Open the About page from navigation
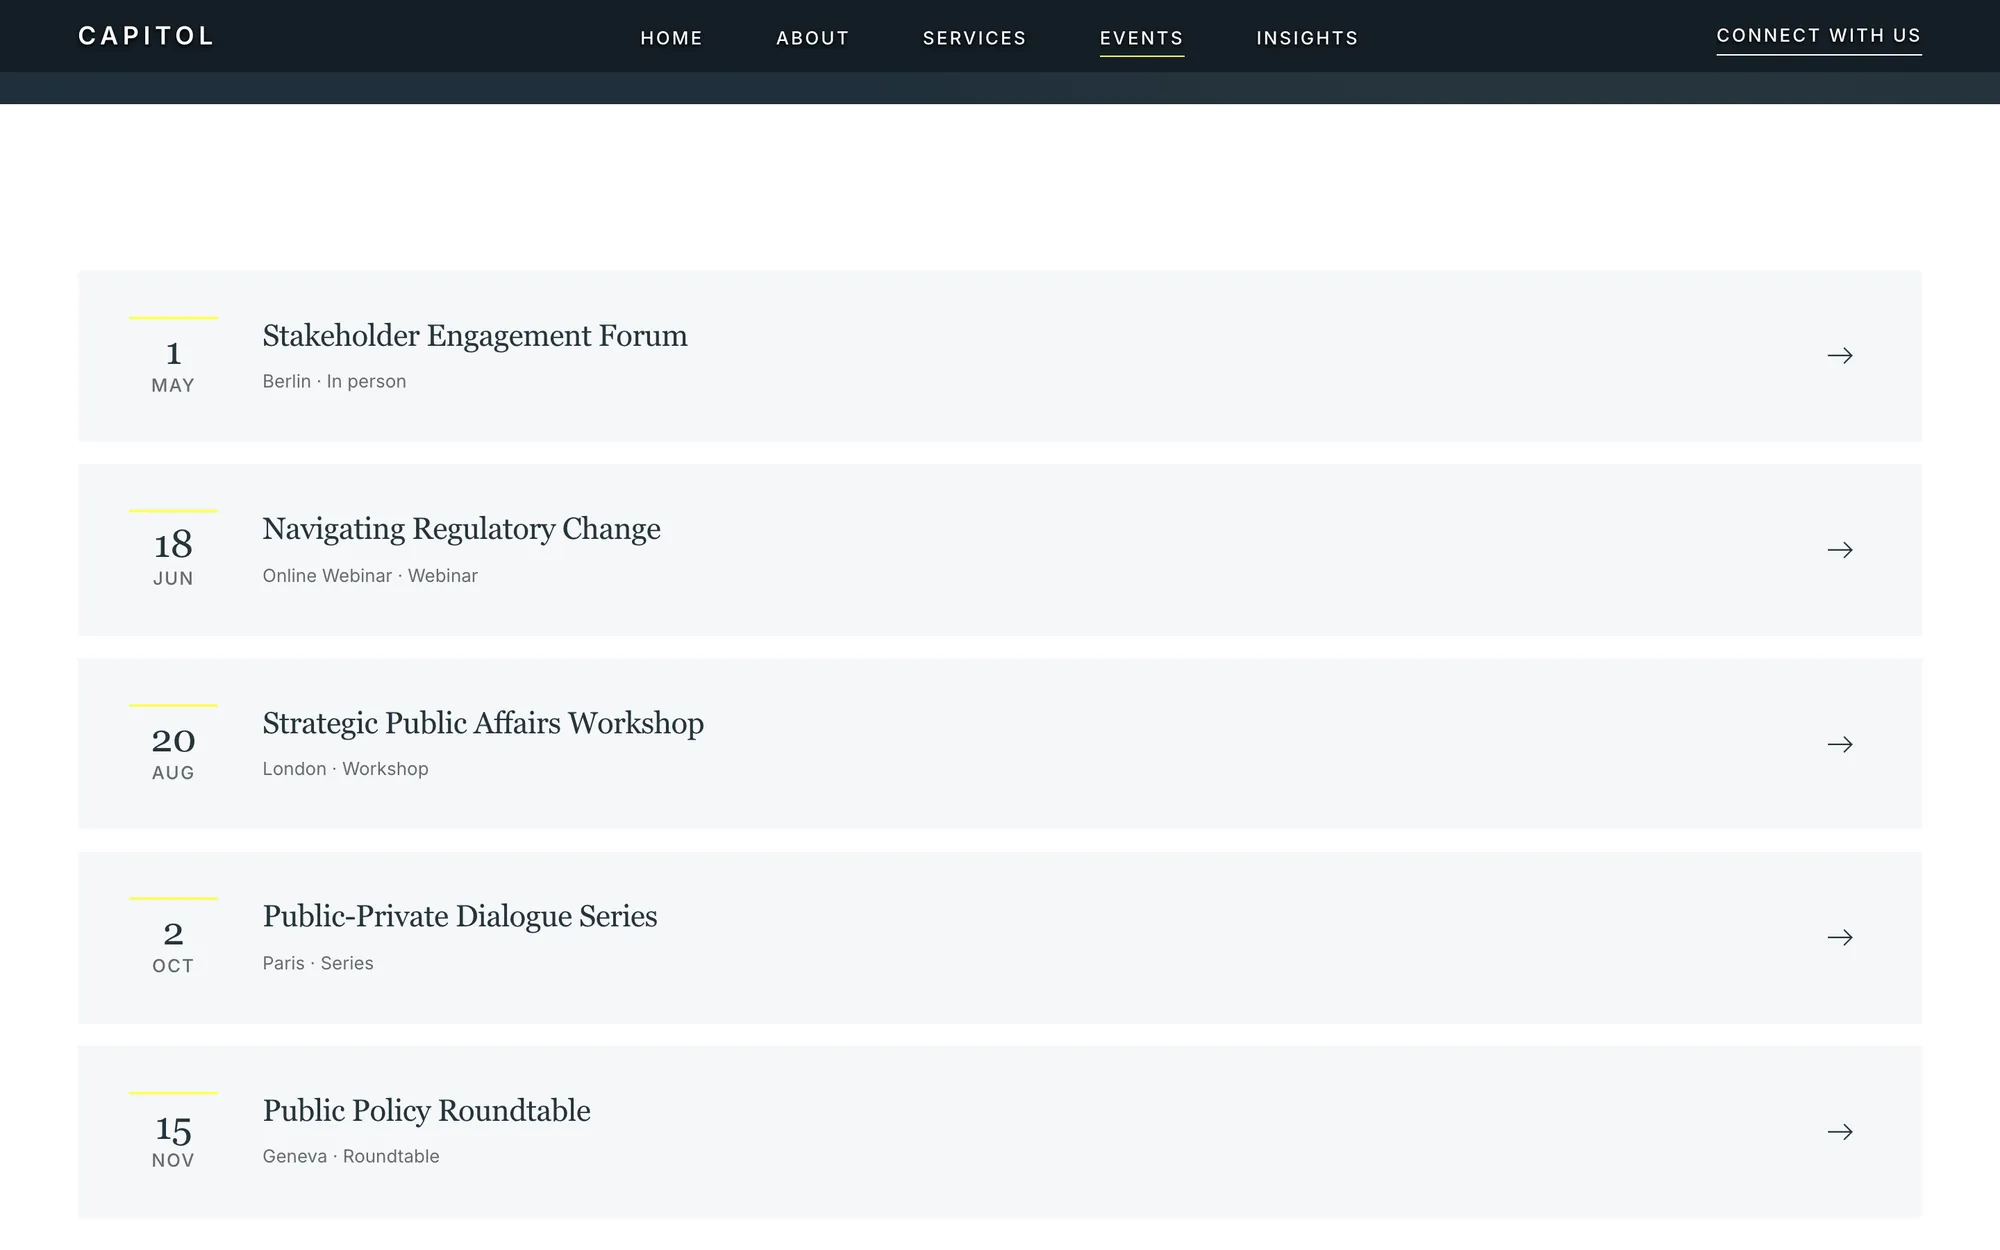 pos(812,38)
